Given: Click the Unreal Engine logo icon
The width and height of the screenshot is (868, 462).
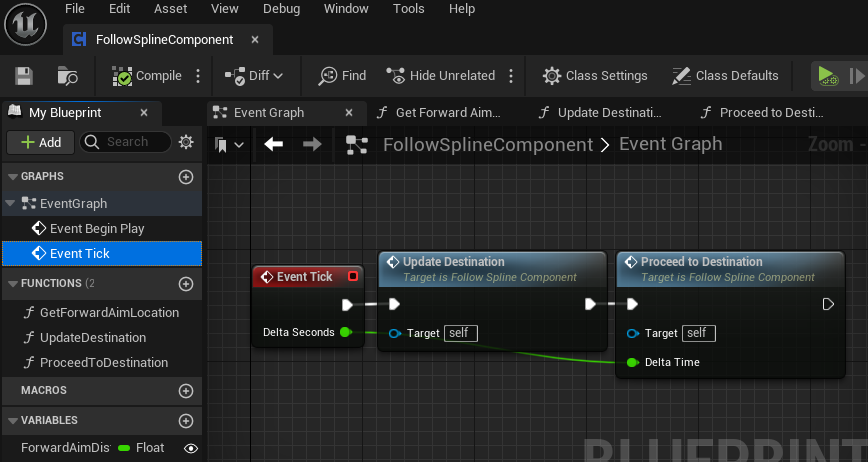Looking at the screenshot, I should (25, 24).
